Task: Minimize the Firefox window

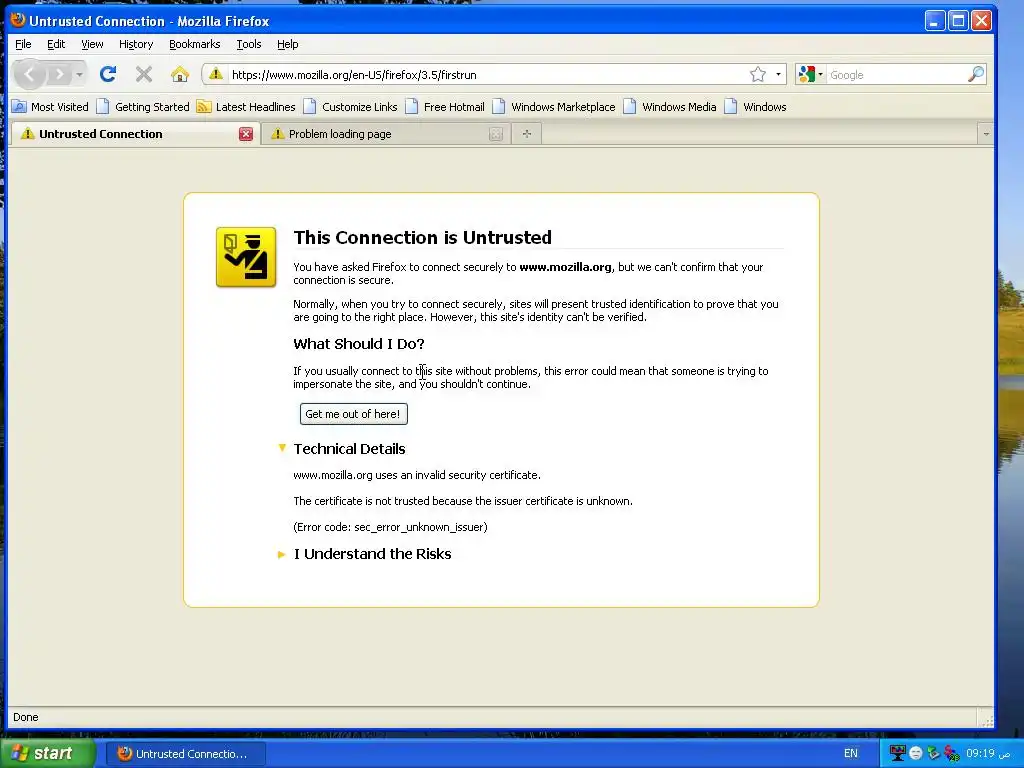Action: (x=935, y=21)
